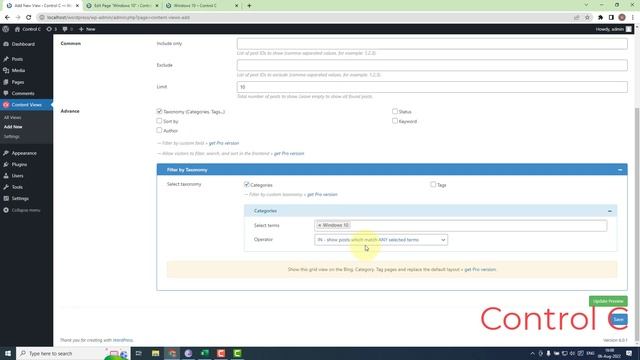640x360 pixels.
Task: Click the WordPress logo in admin bar
Action: click(x=5, y=29)
